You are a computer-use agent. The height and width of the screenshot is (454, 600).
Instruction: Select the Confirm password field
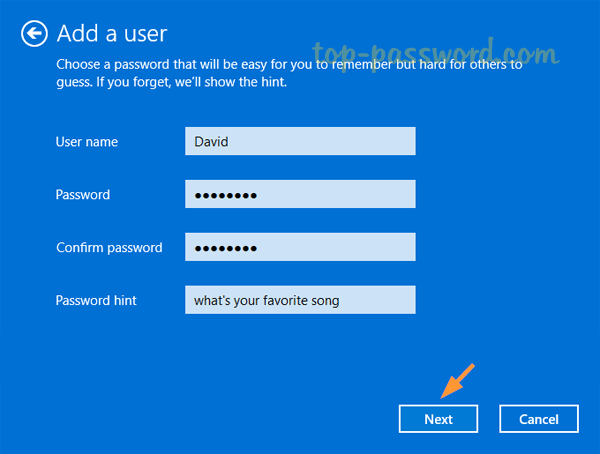[x=300, y=248]
